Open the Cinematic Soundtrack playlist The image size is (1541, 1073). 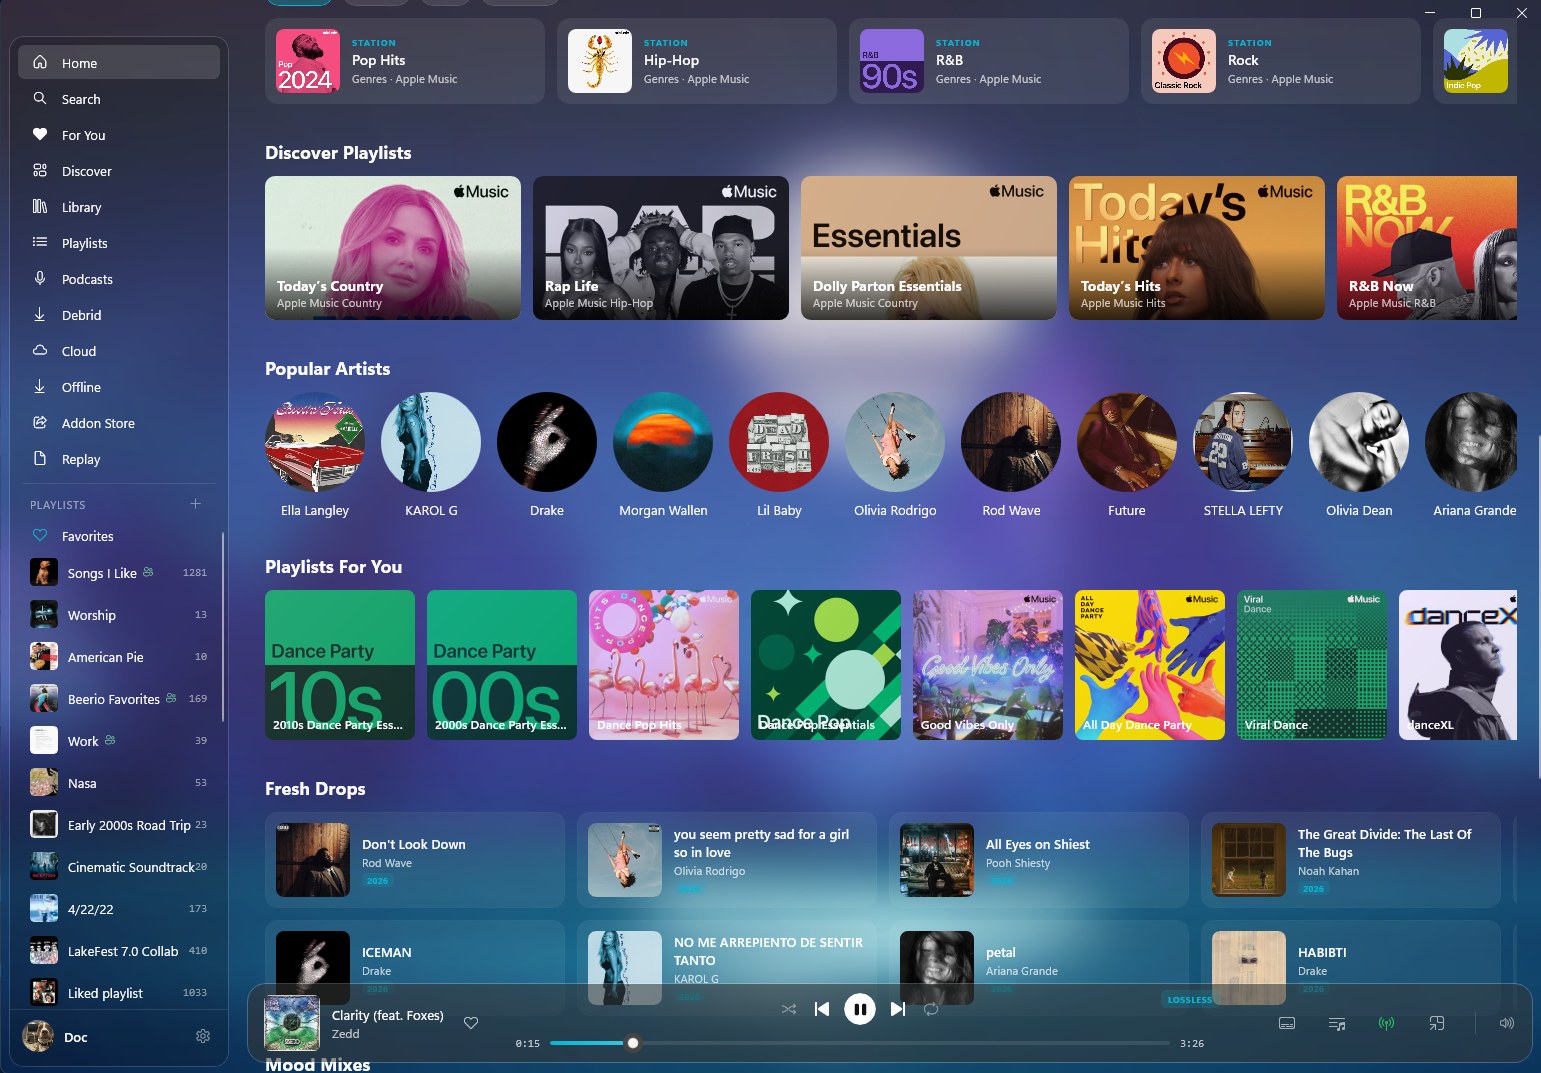coord(119,867)
